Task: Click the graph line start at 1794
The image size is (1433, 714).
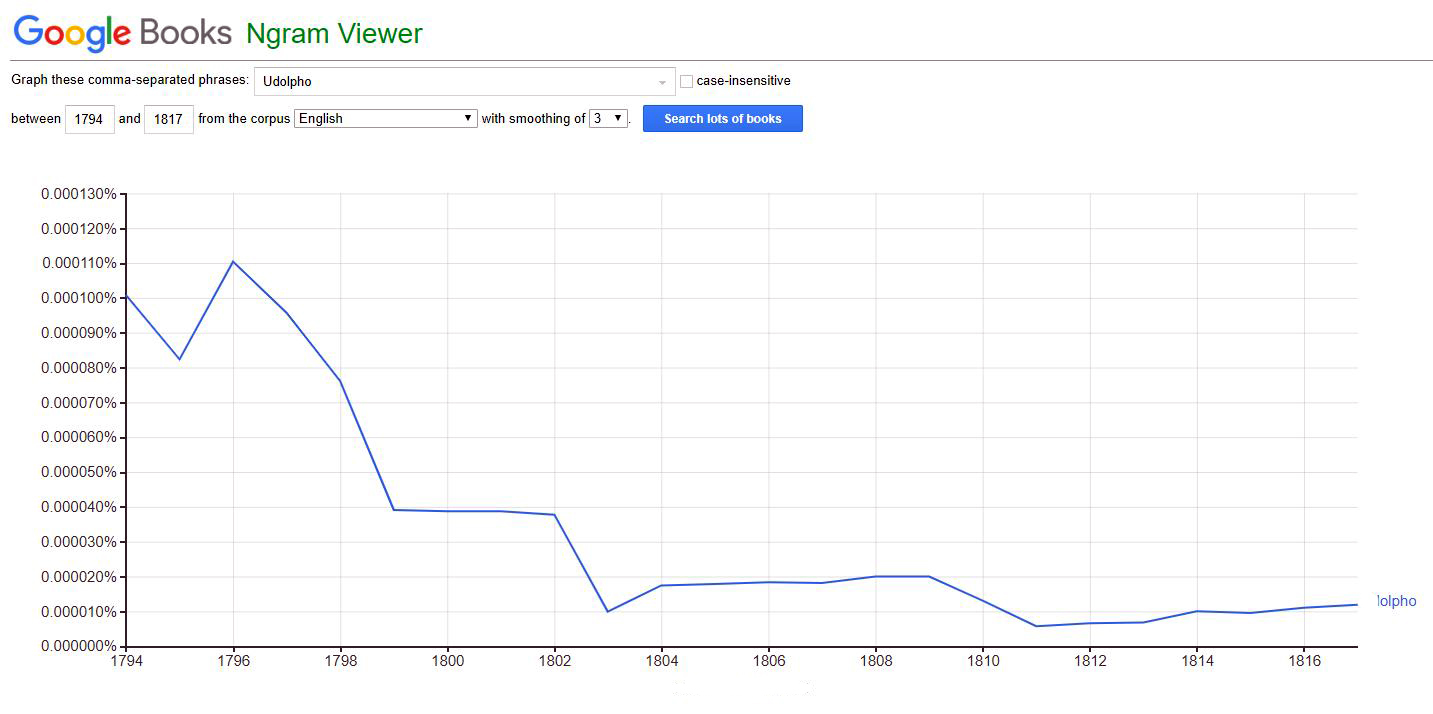Action: pos(127,296)
